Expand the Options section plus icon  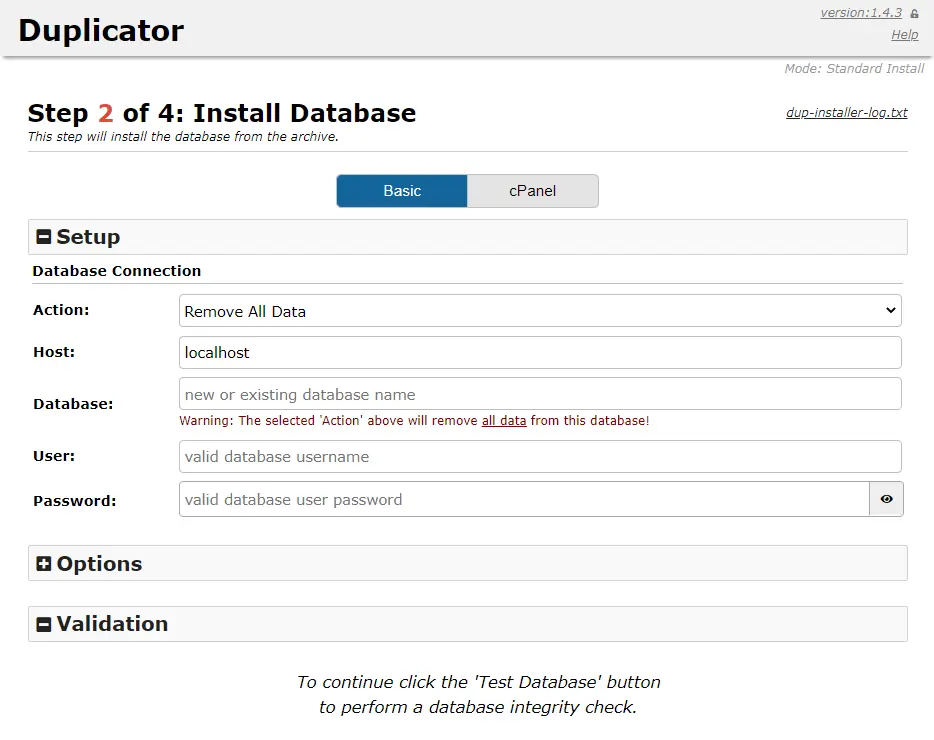click(x=43, y=564)
